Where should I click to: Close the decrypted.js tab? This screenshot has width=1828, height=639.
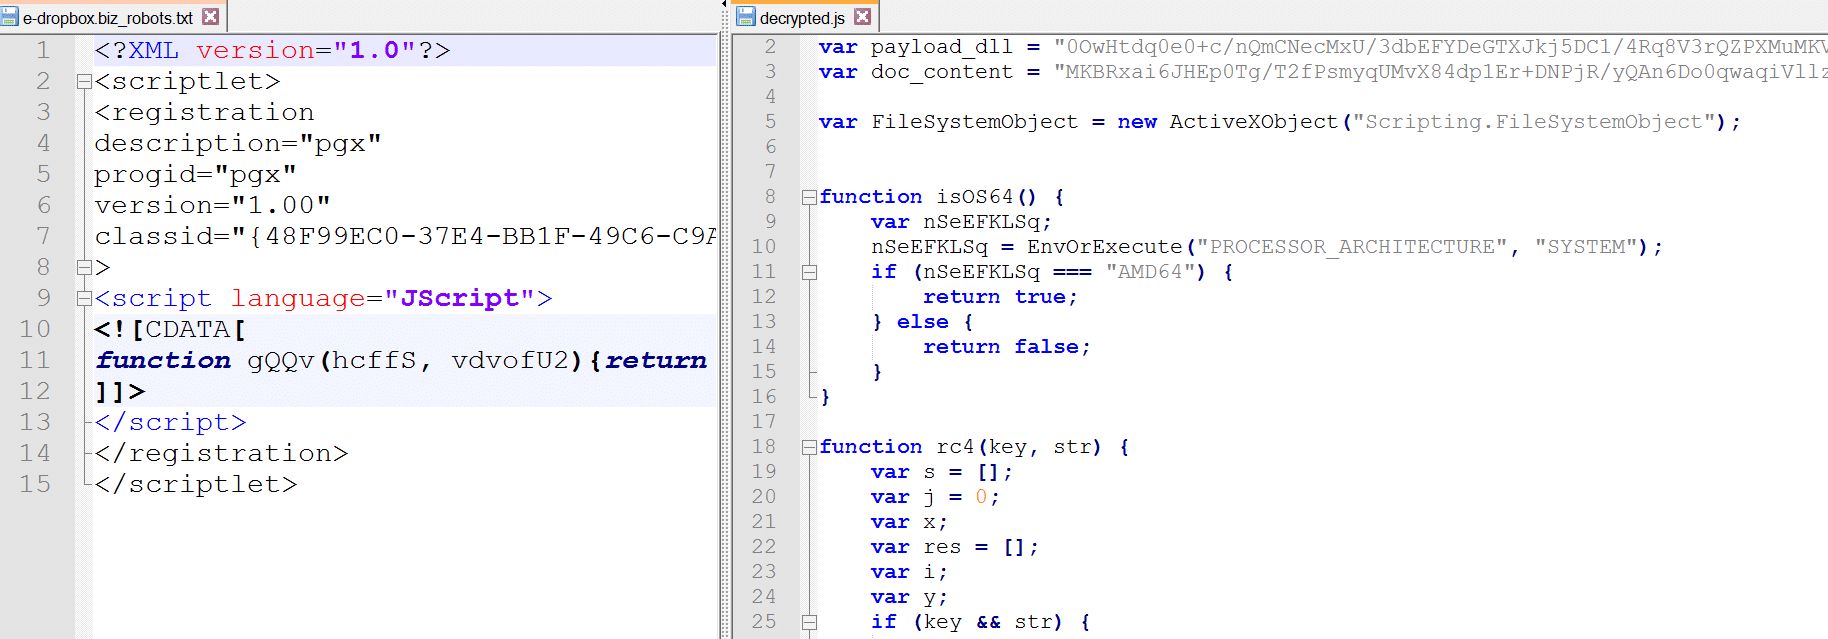click(x=862, y=17)
